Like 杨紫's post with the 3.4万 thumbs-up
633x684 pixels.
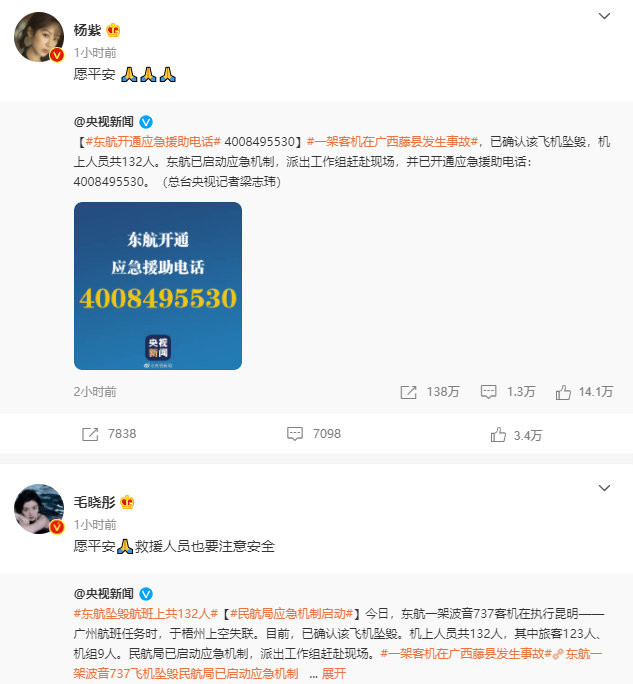tap(498, 434)
